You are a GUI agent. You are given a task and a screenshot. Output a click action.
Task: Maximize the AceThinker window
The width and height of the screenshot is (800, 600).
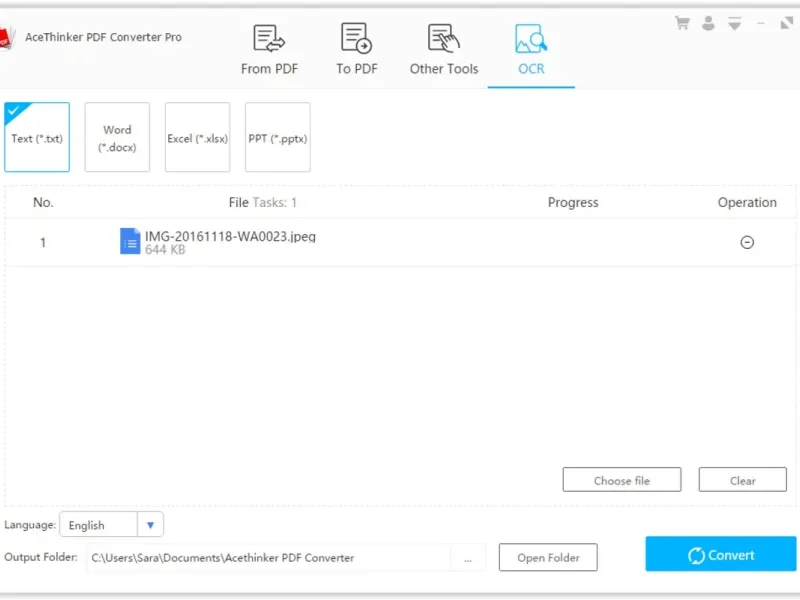pos(787,23)
